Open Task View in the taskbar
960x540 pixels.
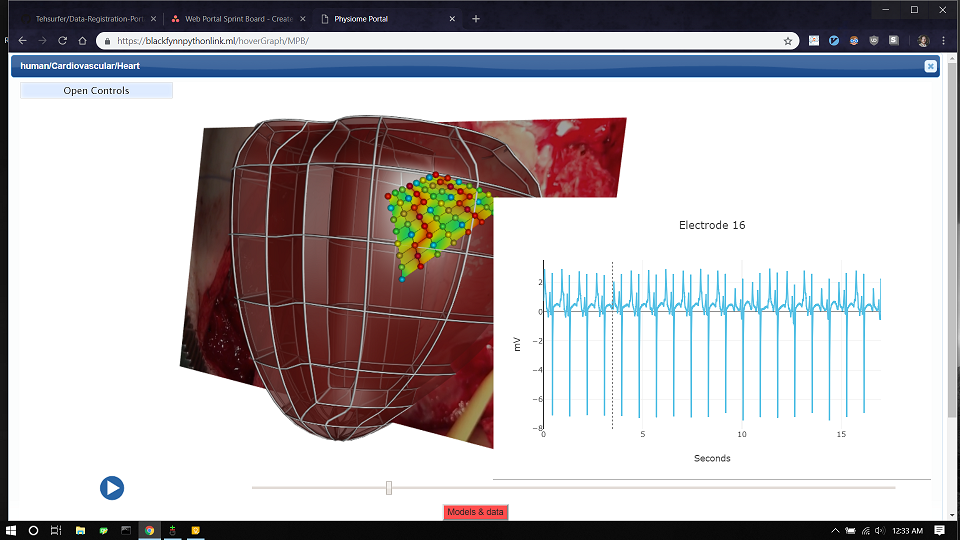pyautogui.click(x=56, y=530)
